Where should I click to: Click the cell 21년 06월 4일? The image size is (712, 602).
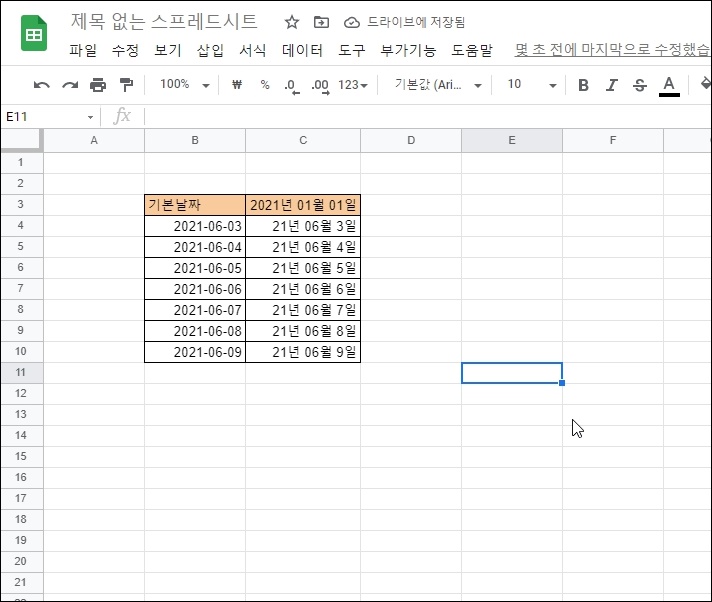(303, 247)
